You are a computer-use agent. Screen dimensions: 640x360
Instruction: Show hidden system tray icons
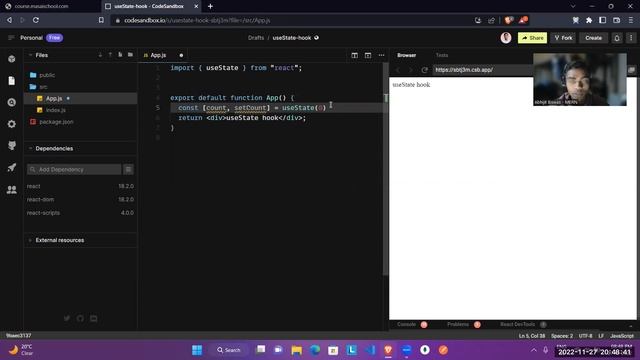533,350
